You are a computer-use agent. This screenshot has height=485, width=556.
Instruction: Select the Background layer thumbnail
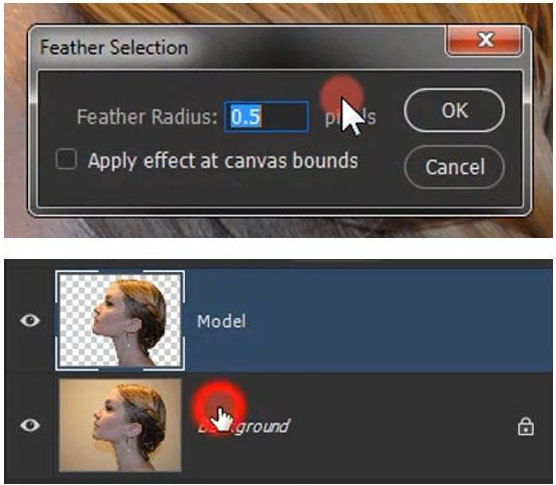(x=120, y=425)
